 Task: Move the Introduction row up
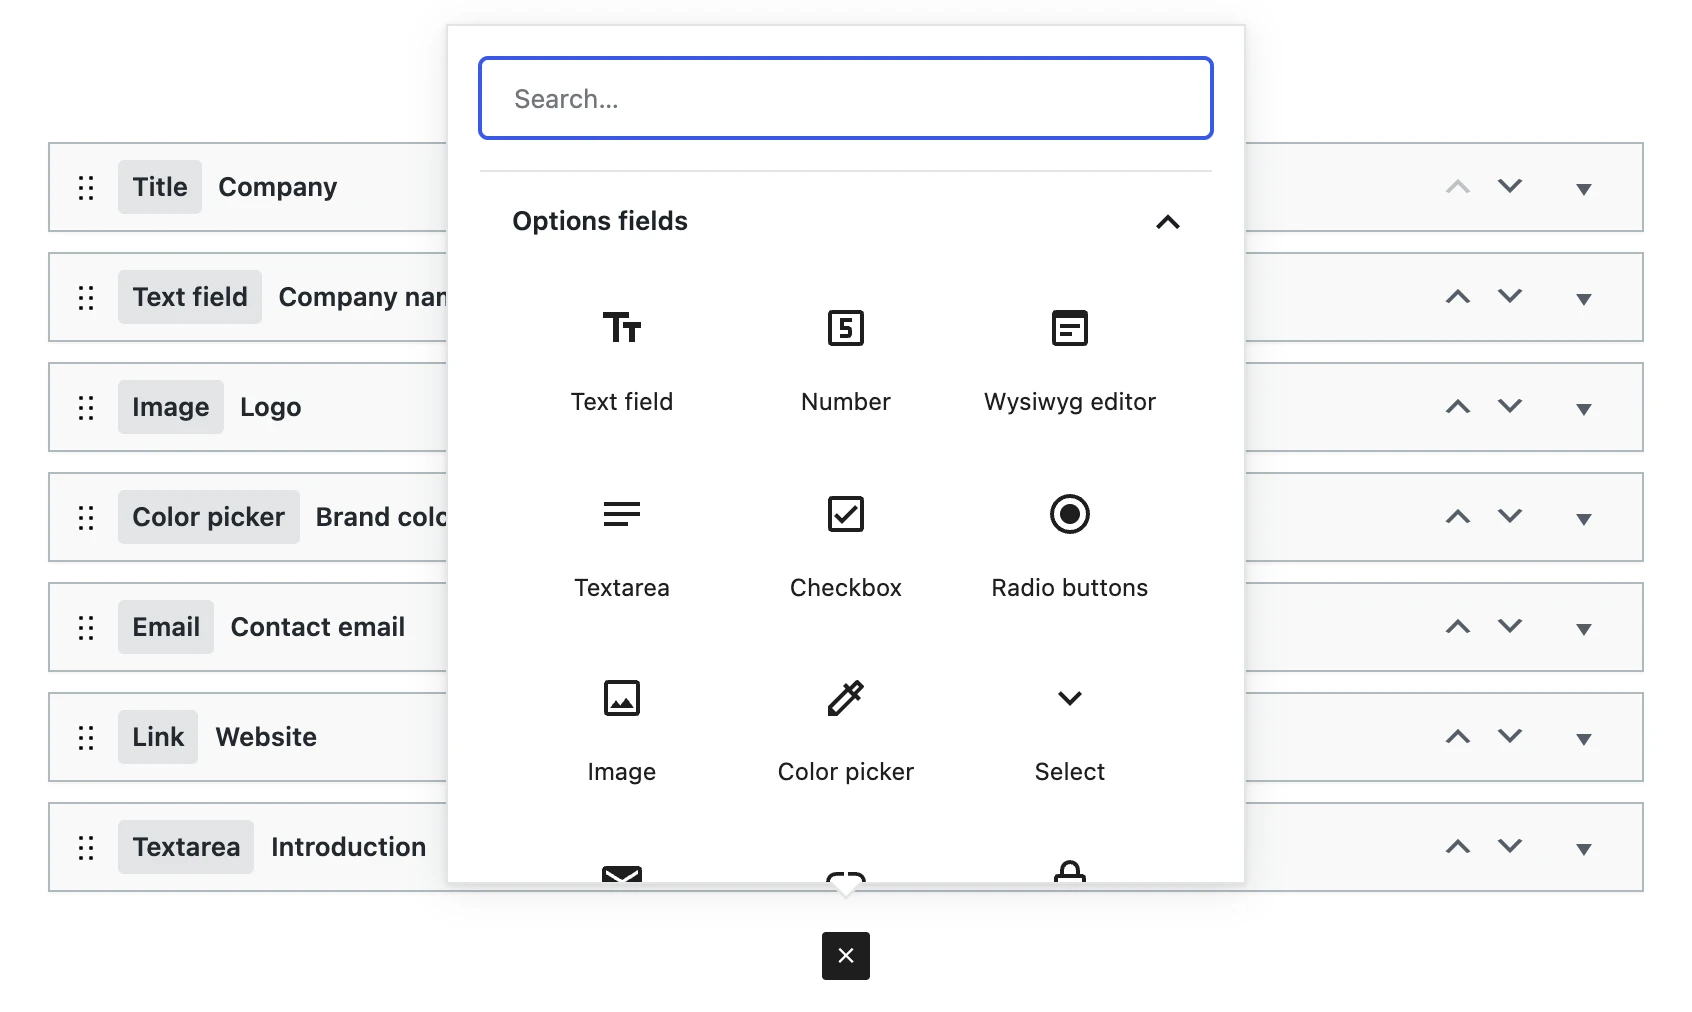[x=1458, y=846]
